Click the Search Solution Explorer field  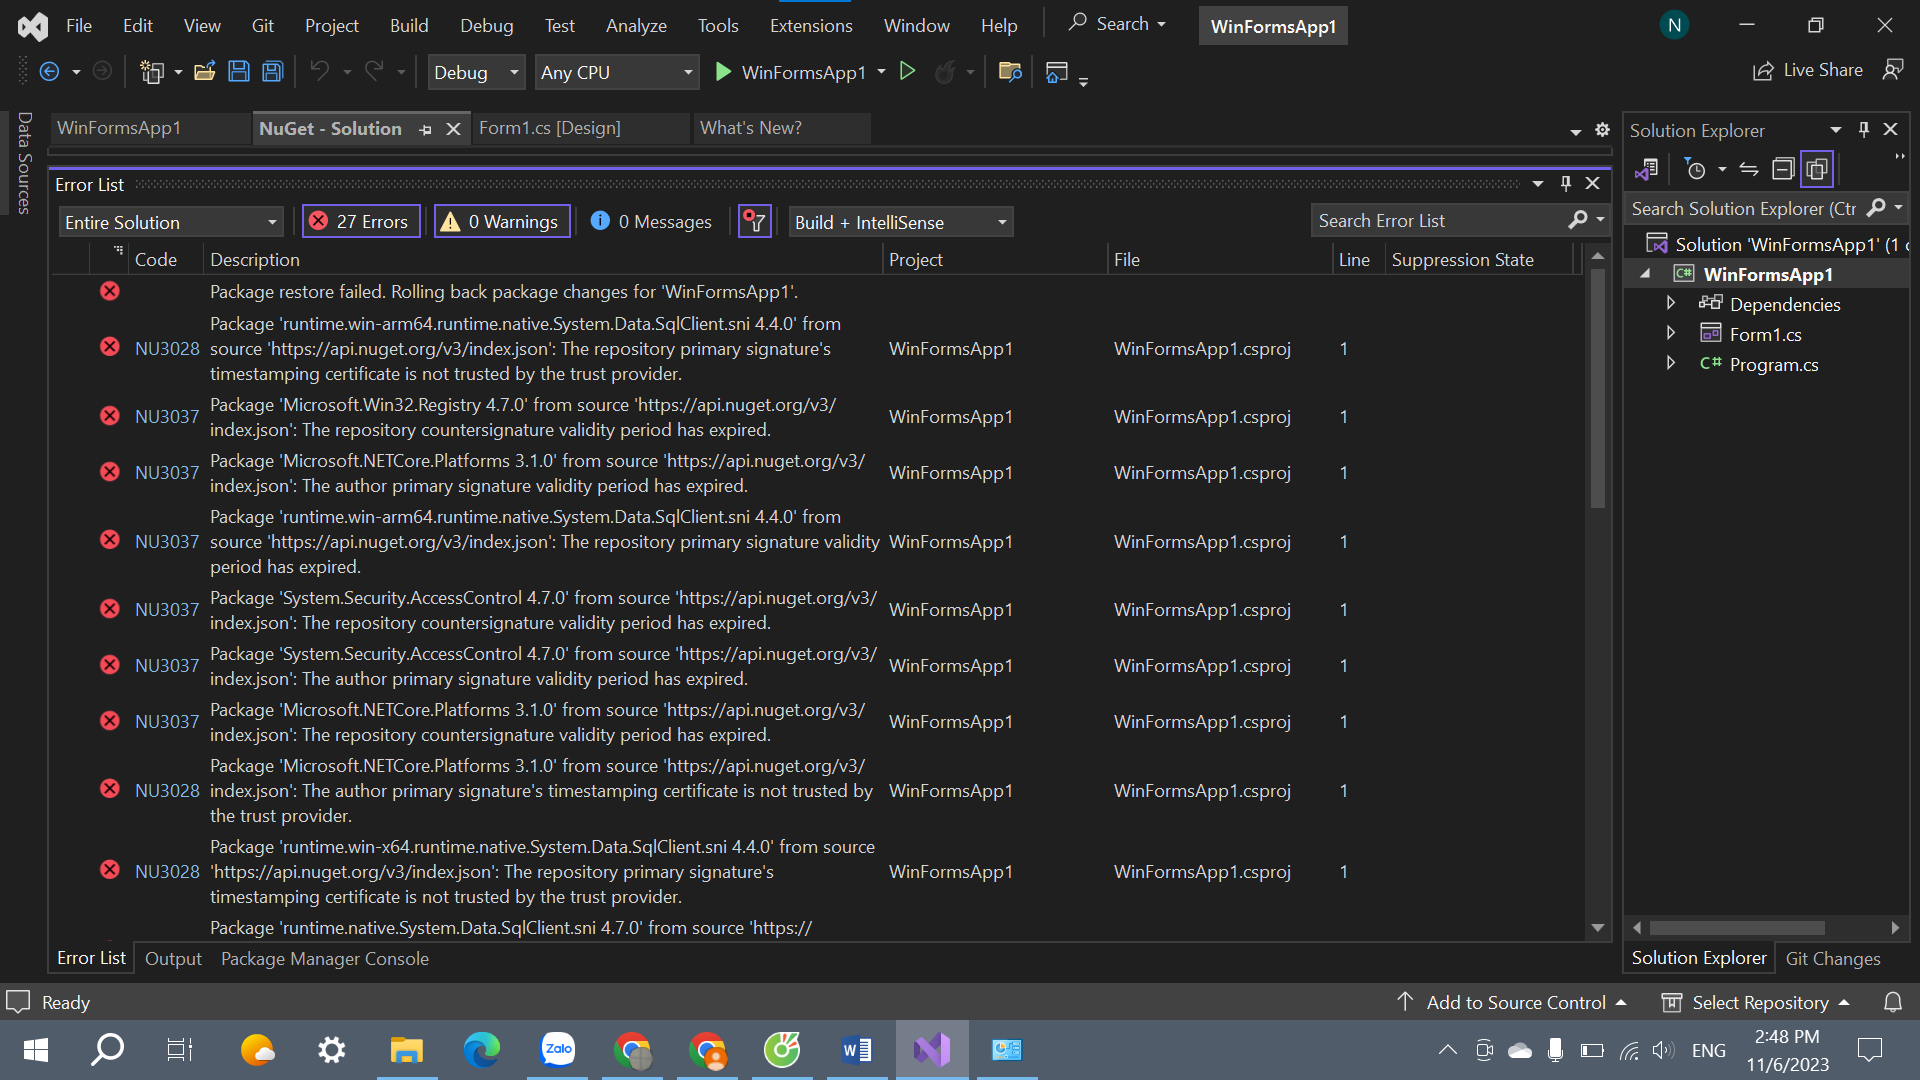click(x=1745, y=208)
